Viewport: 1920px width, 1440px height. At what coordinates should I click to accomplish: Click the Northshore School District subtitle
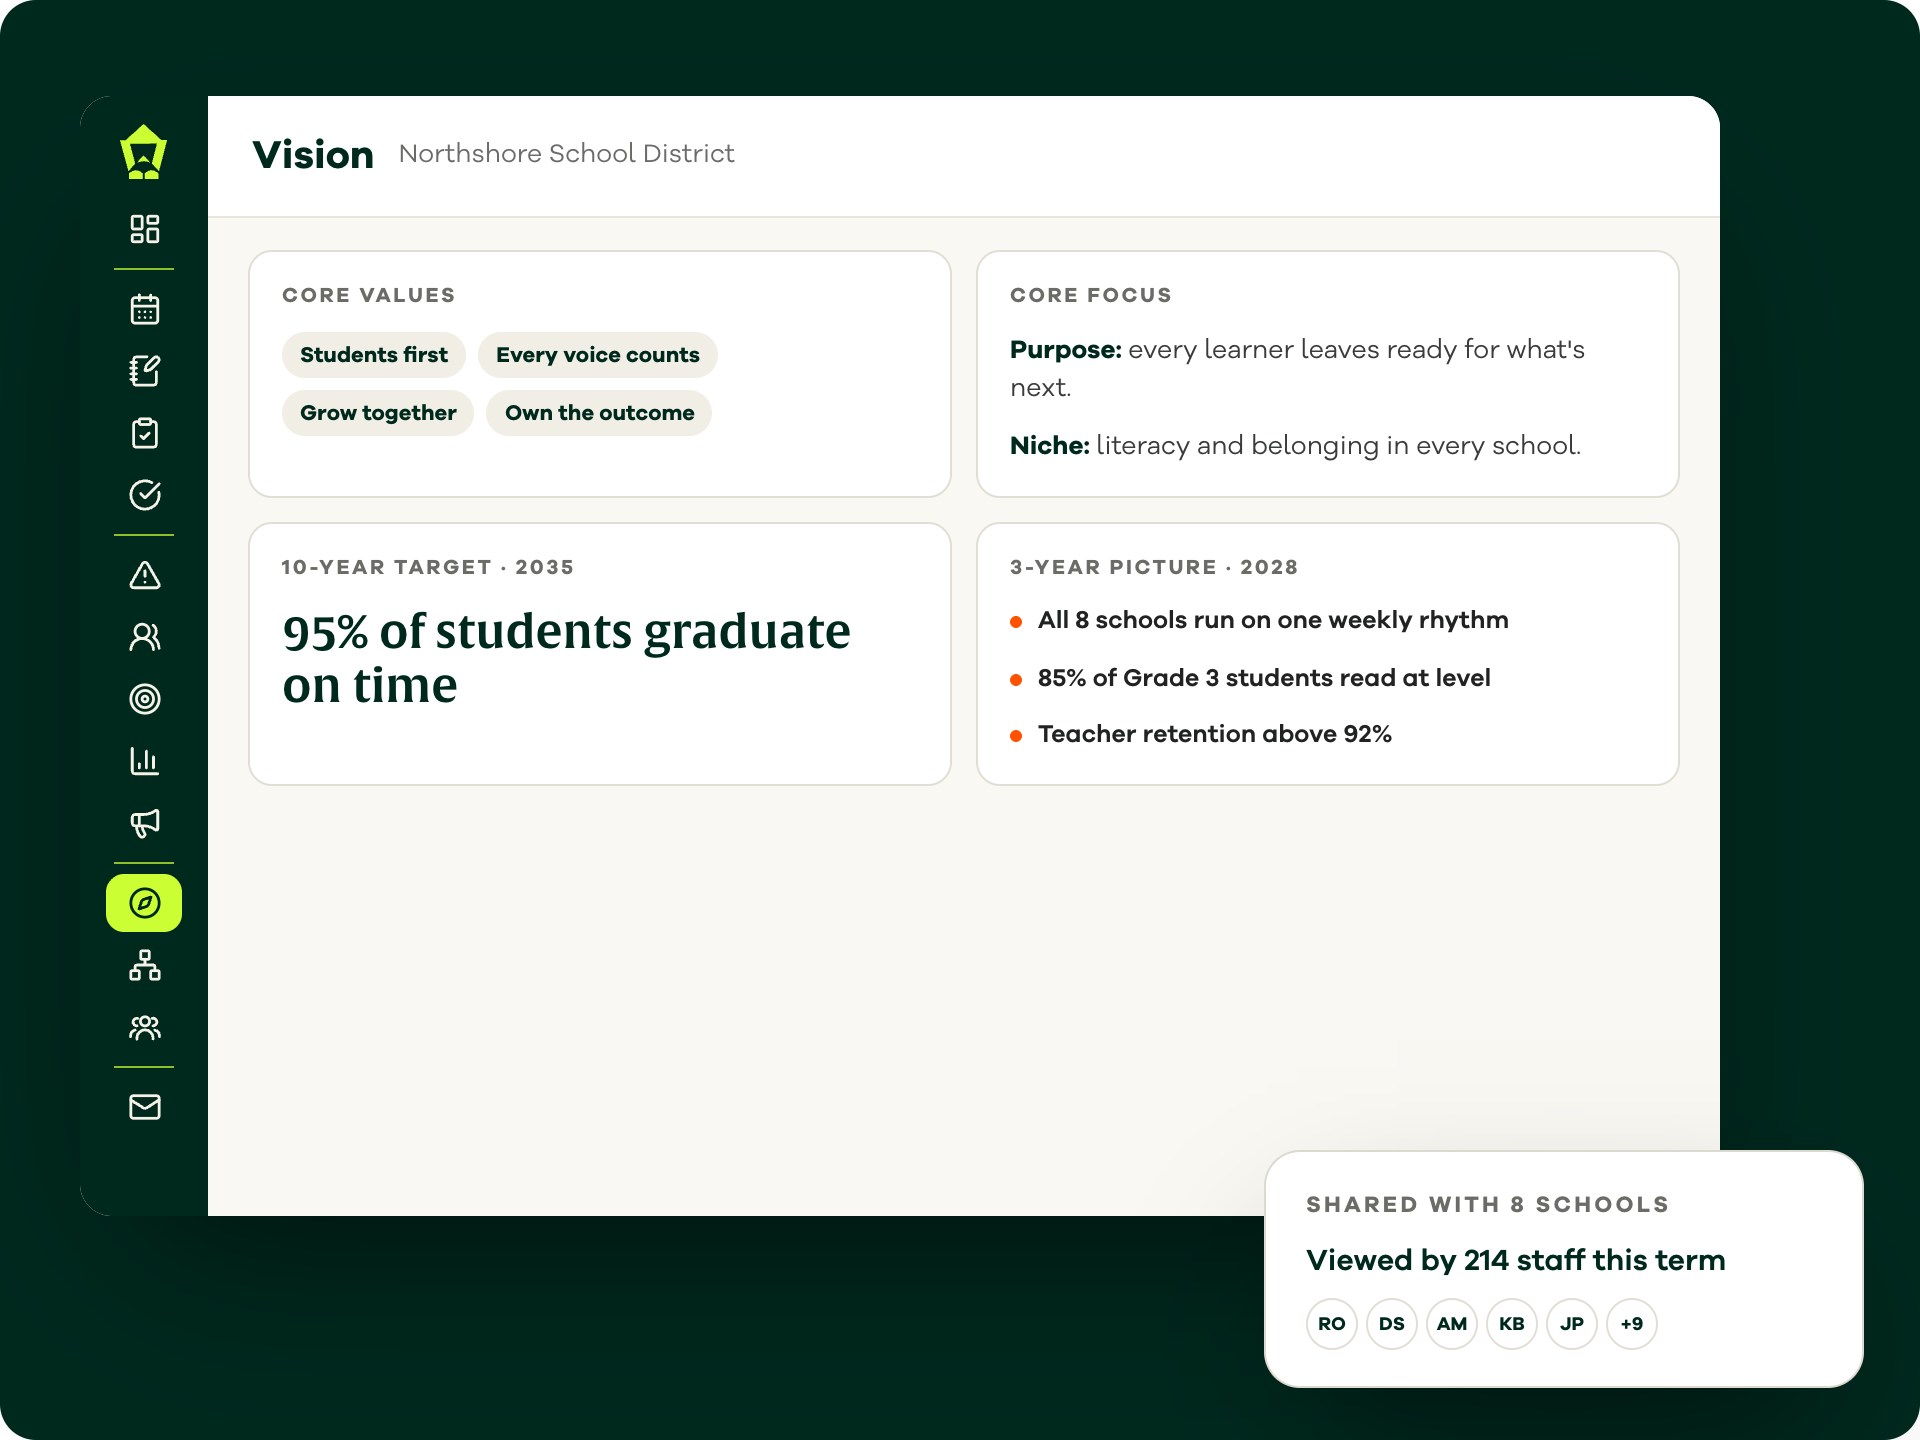[x=566, y=153]
